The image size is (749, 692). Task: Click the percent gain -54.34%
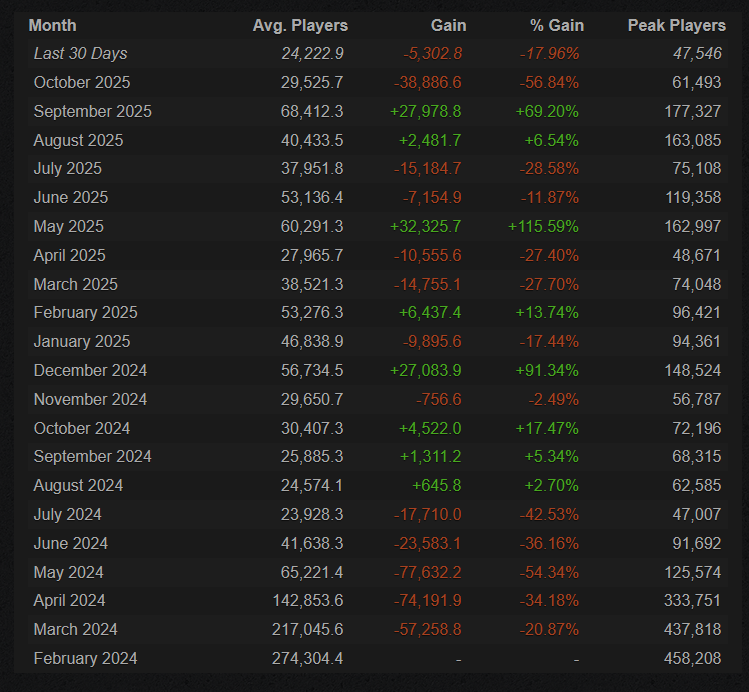tap(549, 572)
